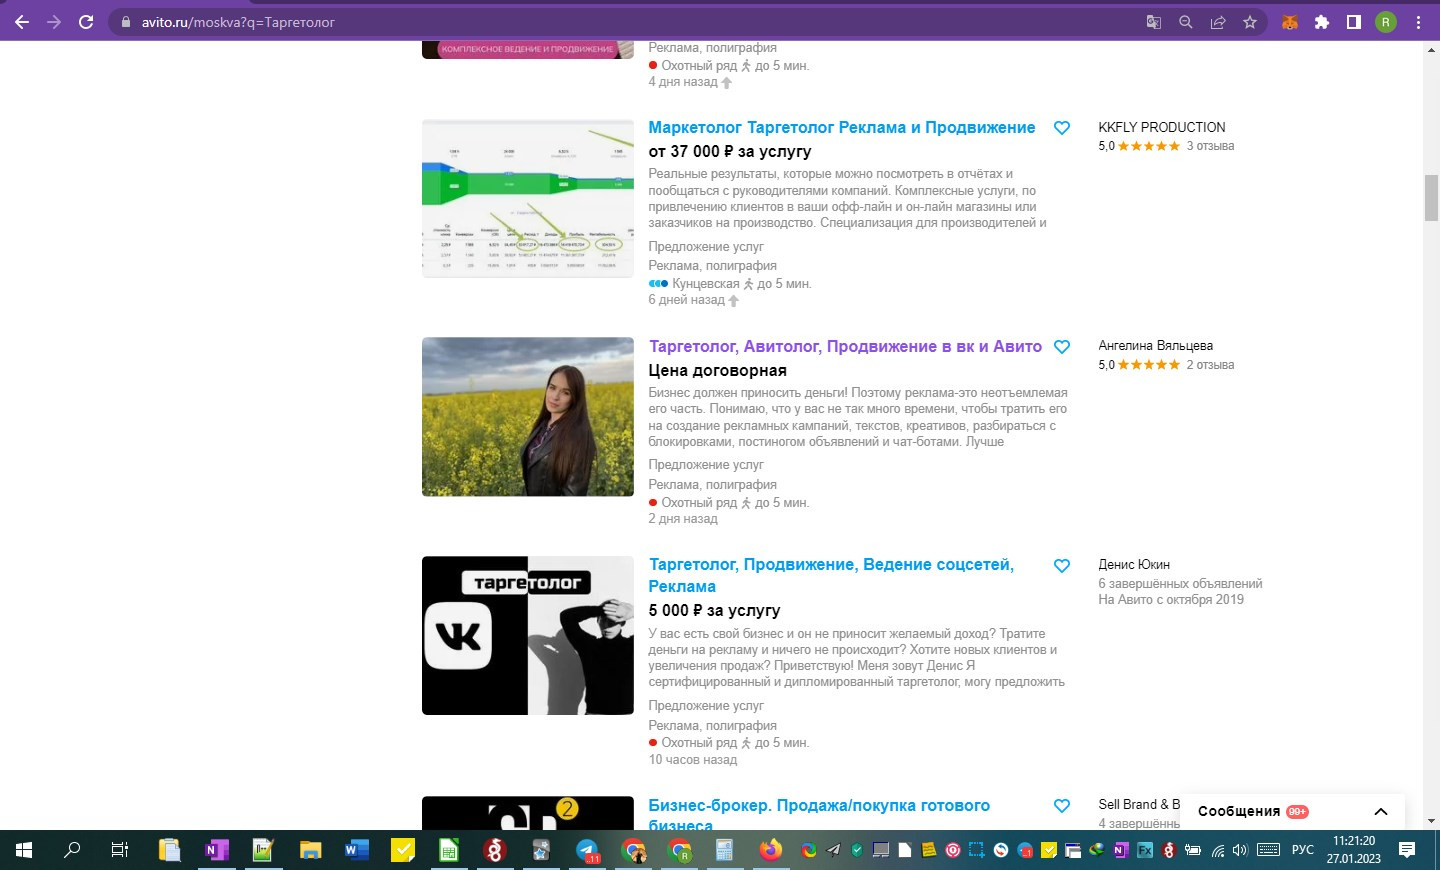Open the Windows notification center

coord(1407,850)
